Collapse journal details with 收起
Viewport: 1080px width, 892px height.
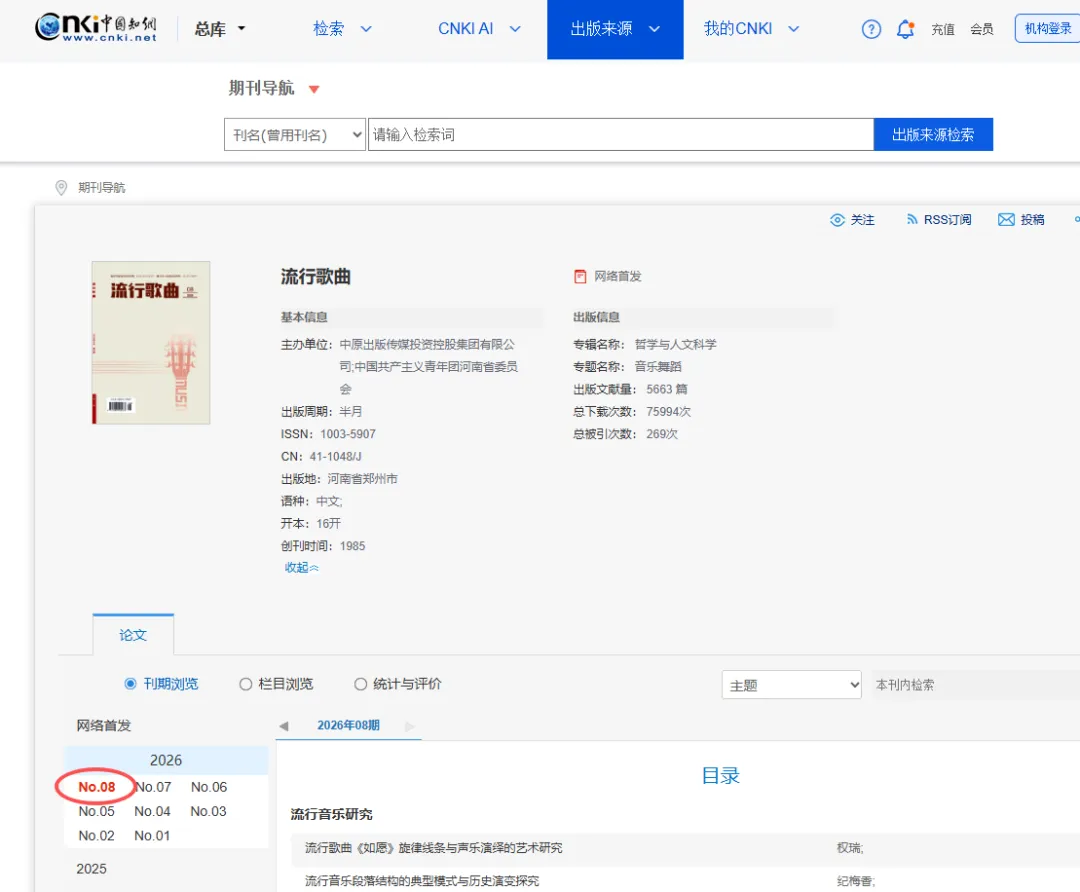pyautogui.click(x=302, y=568)
